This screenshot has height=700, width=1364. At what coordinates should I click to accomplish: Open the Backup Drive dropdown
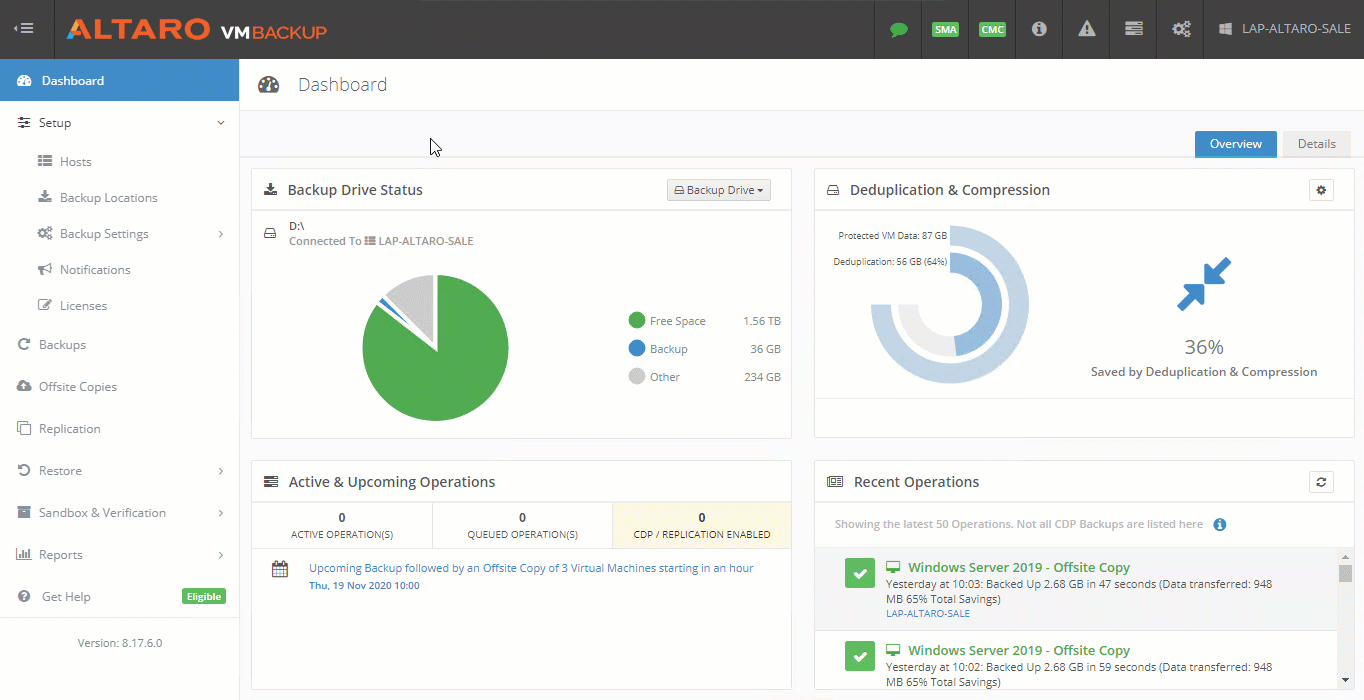pyautogui.click(x=718, y=190)
